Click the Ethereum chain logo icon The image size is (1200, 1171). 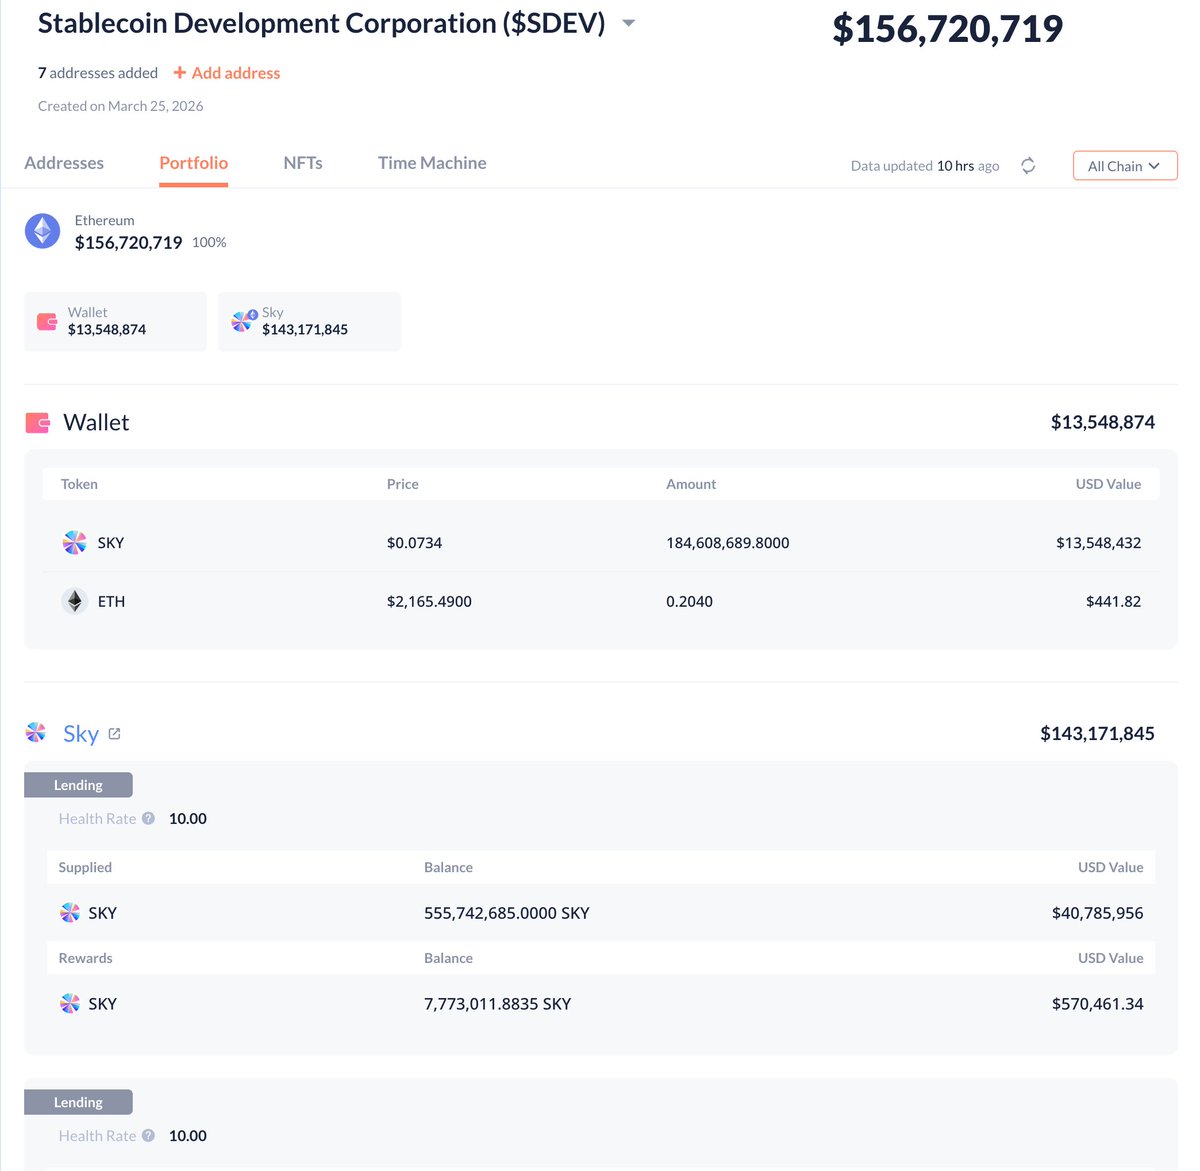pos(42,231)
